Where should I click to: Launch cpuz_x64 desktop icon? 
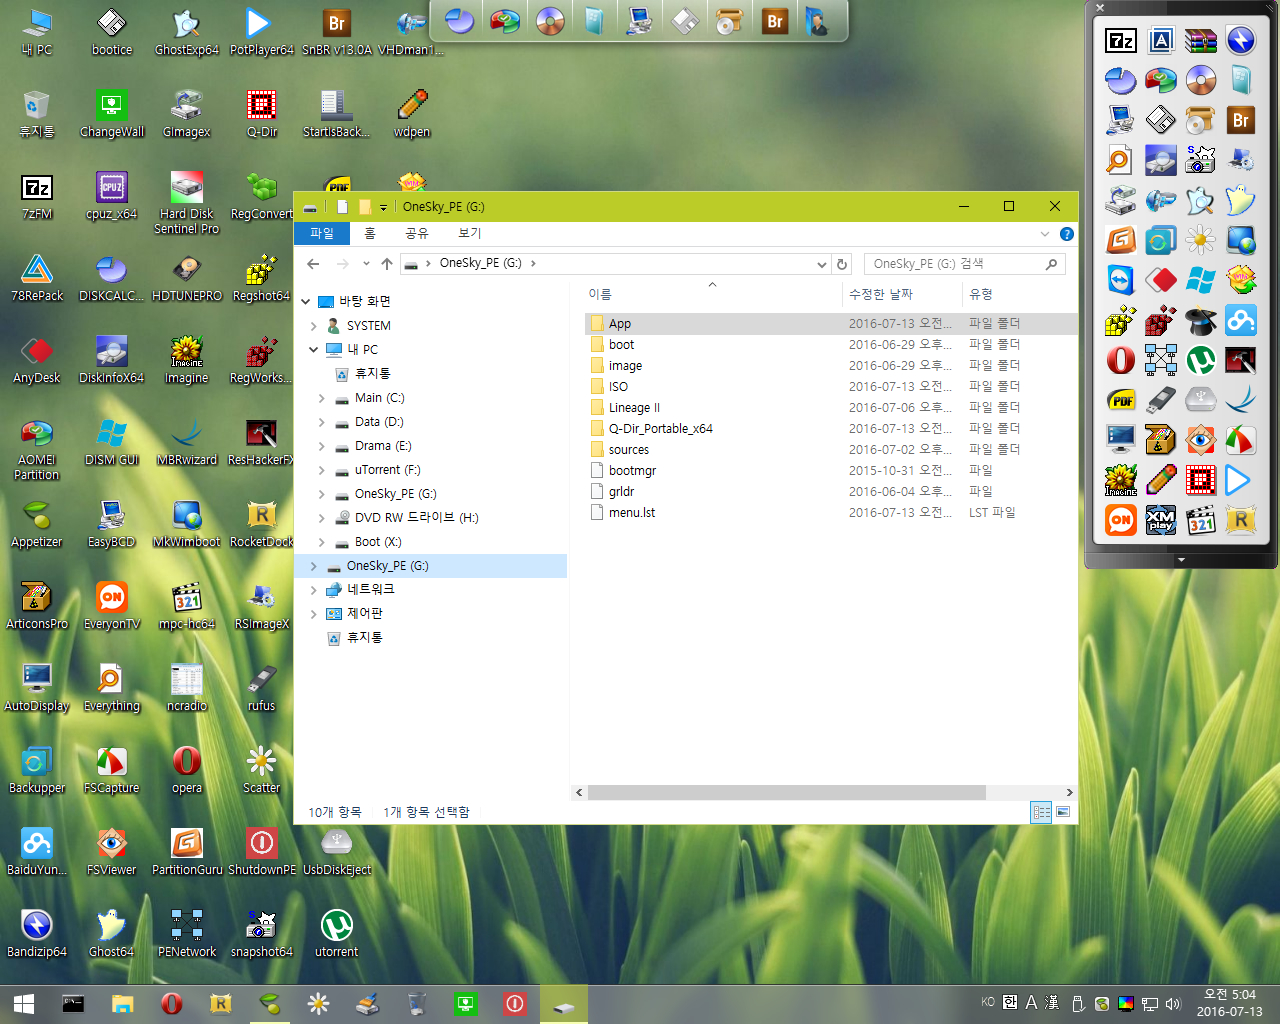click(x=112, y=196)
